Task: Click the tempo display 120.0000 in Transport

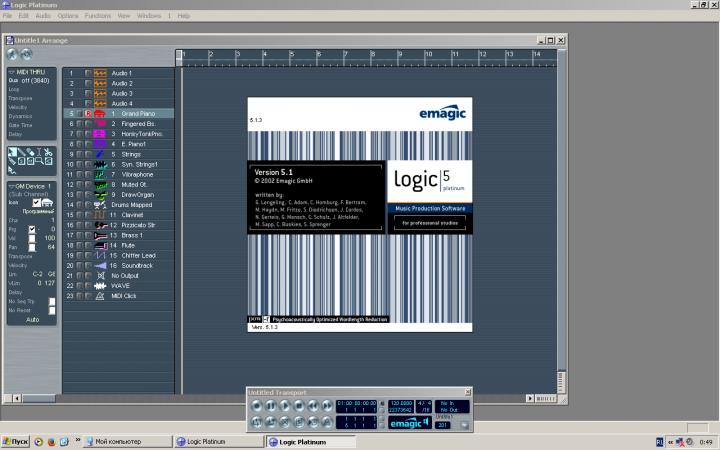Action: click(x=400, y=403)
